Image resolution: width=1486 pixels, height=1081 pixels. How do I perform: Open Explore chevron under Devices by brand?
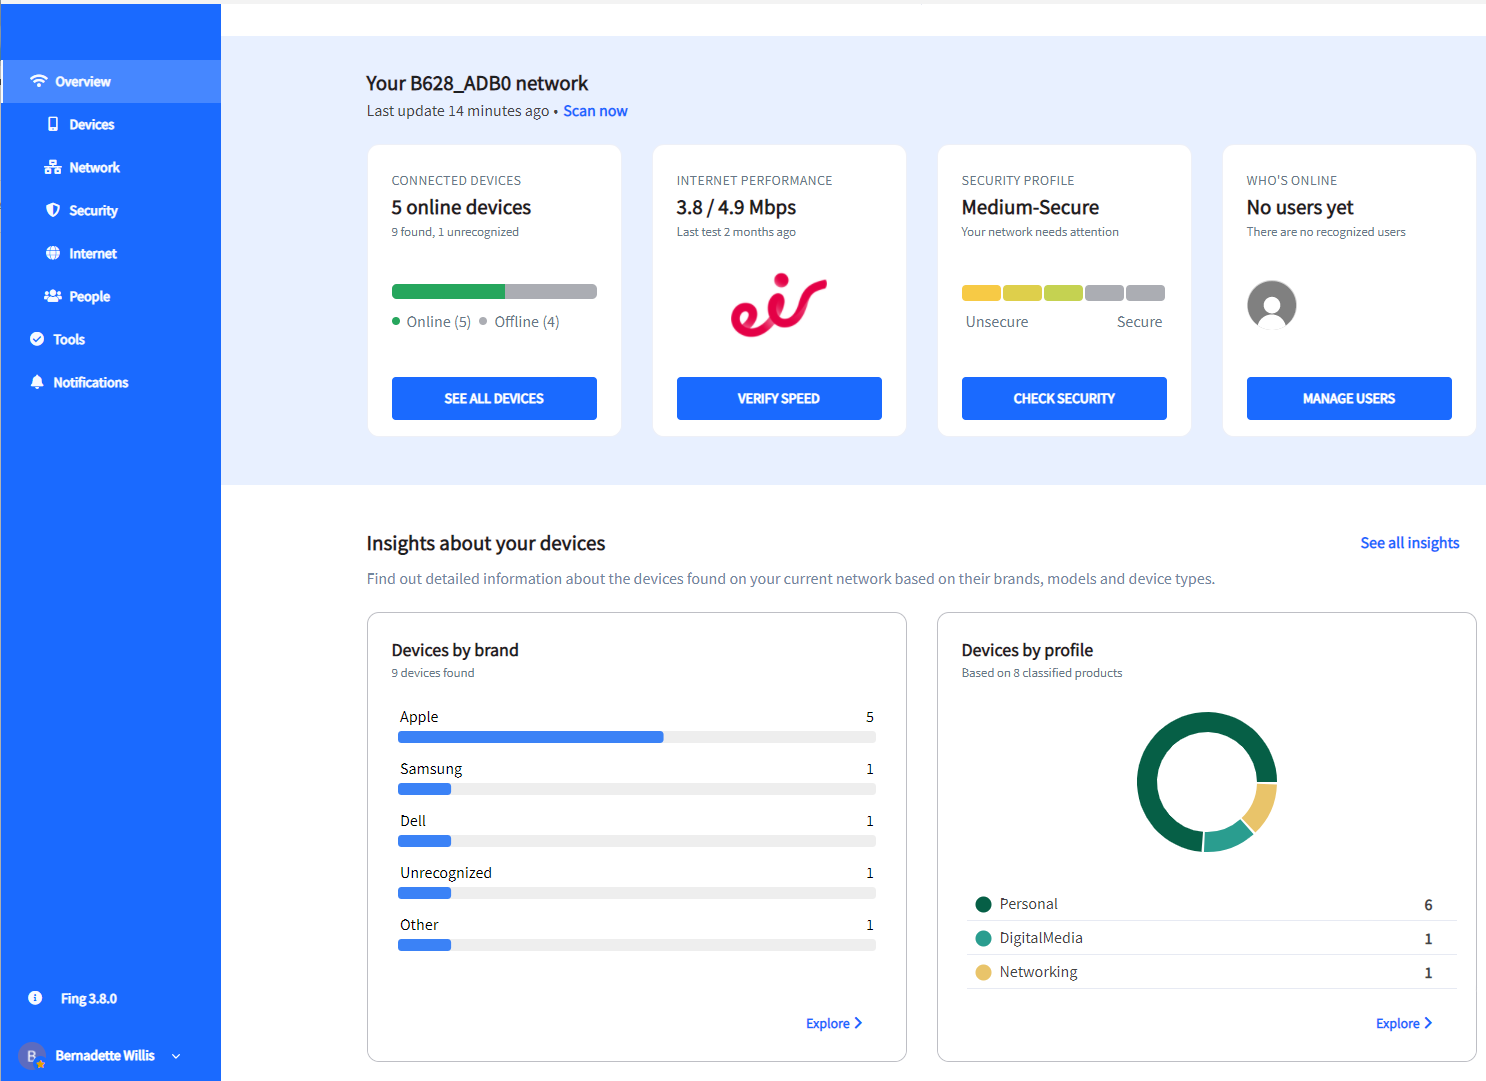pos(857,1023)
